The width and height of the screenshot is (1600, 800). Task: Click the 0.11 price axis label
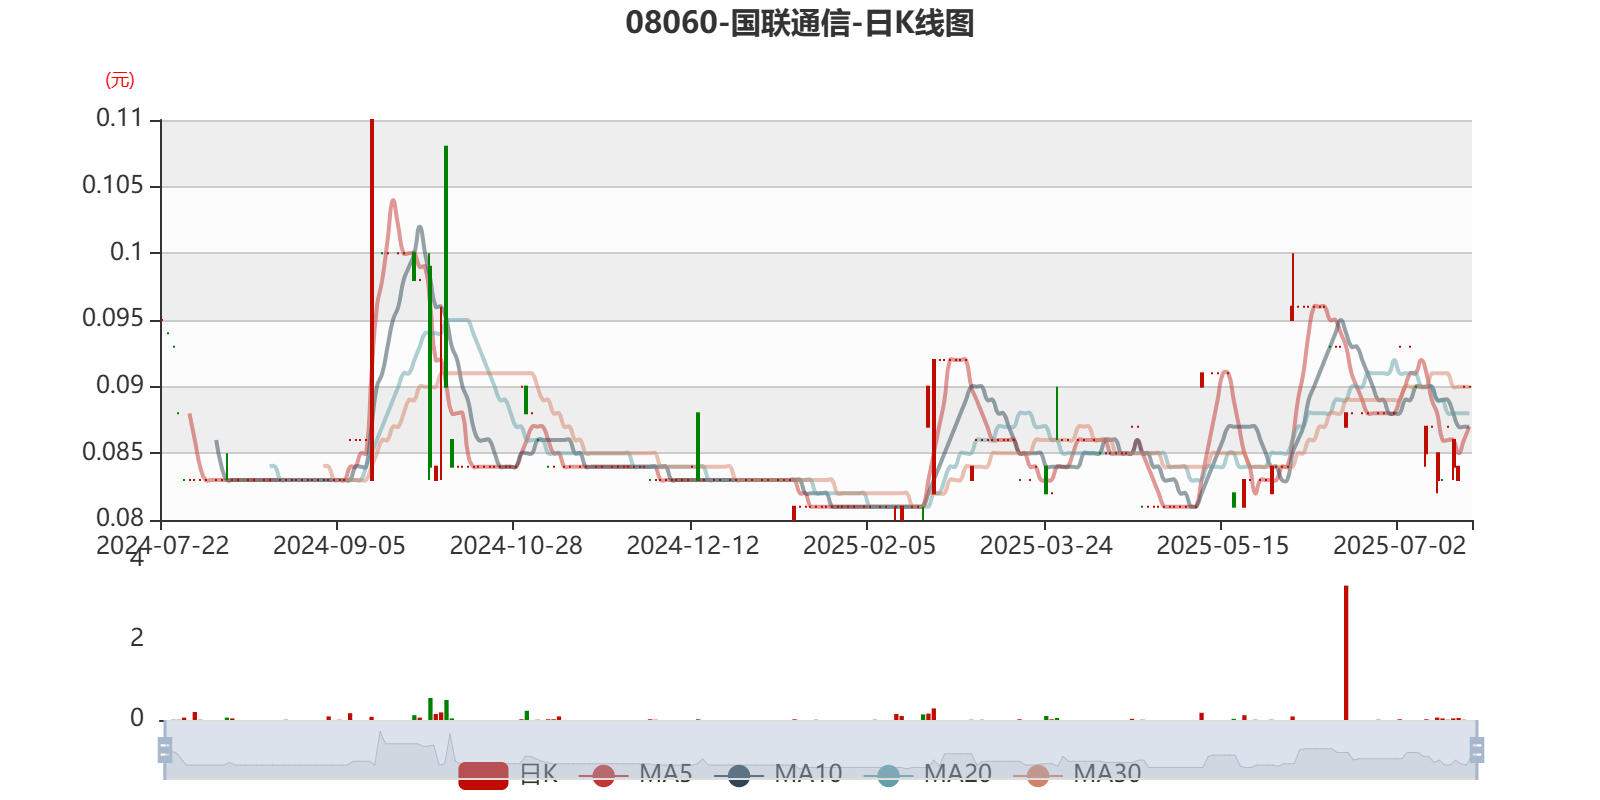coord(120,118)
